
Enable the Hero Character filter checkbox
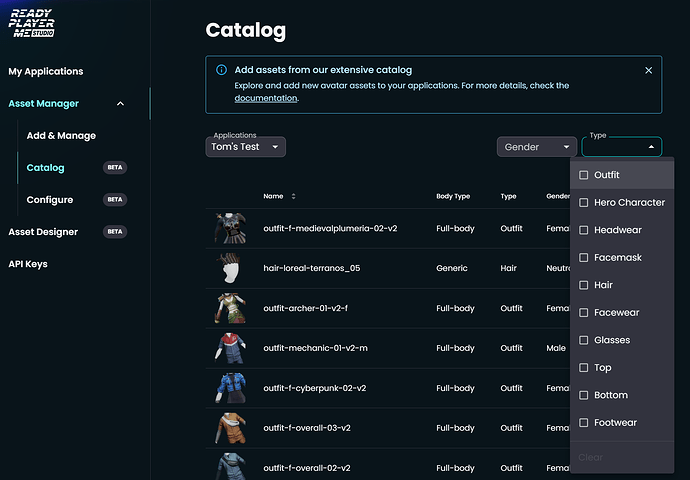click(x=584, y=203)
